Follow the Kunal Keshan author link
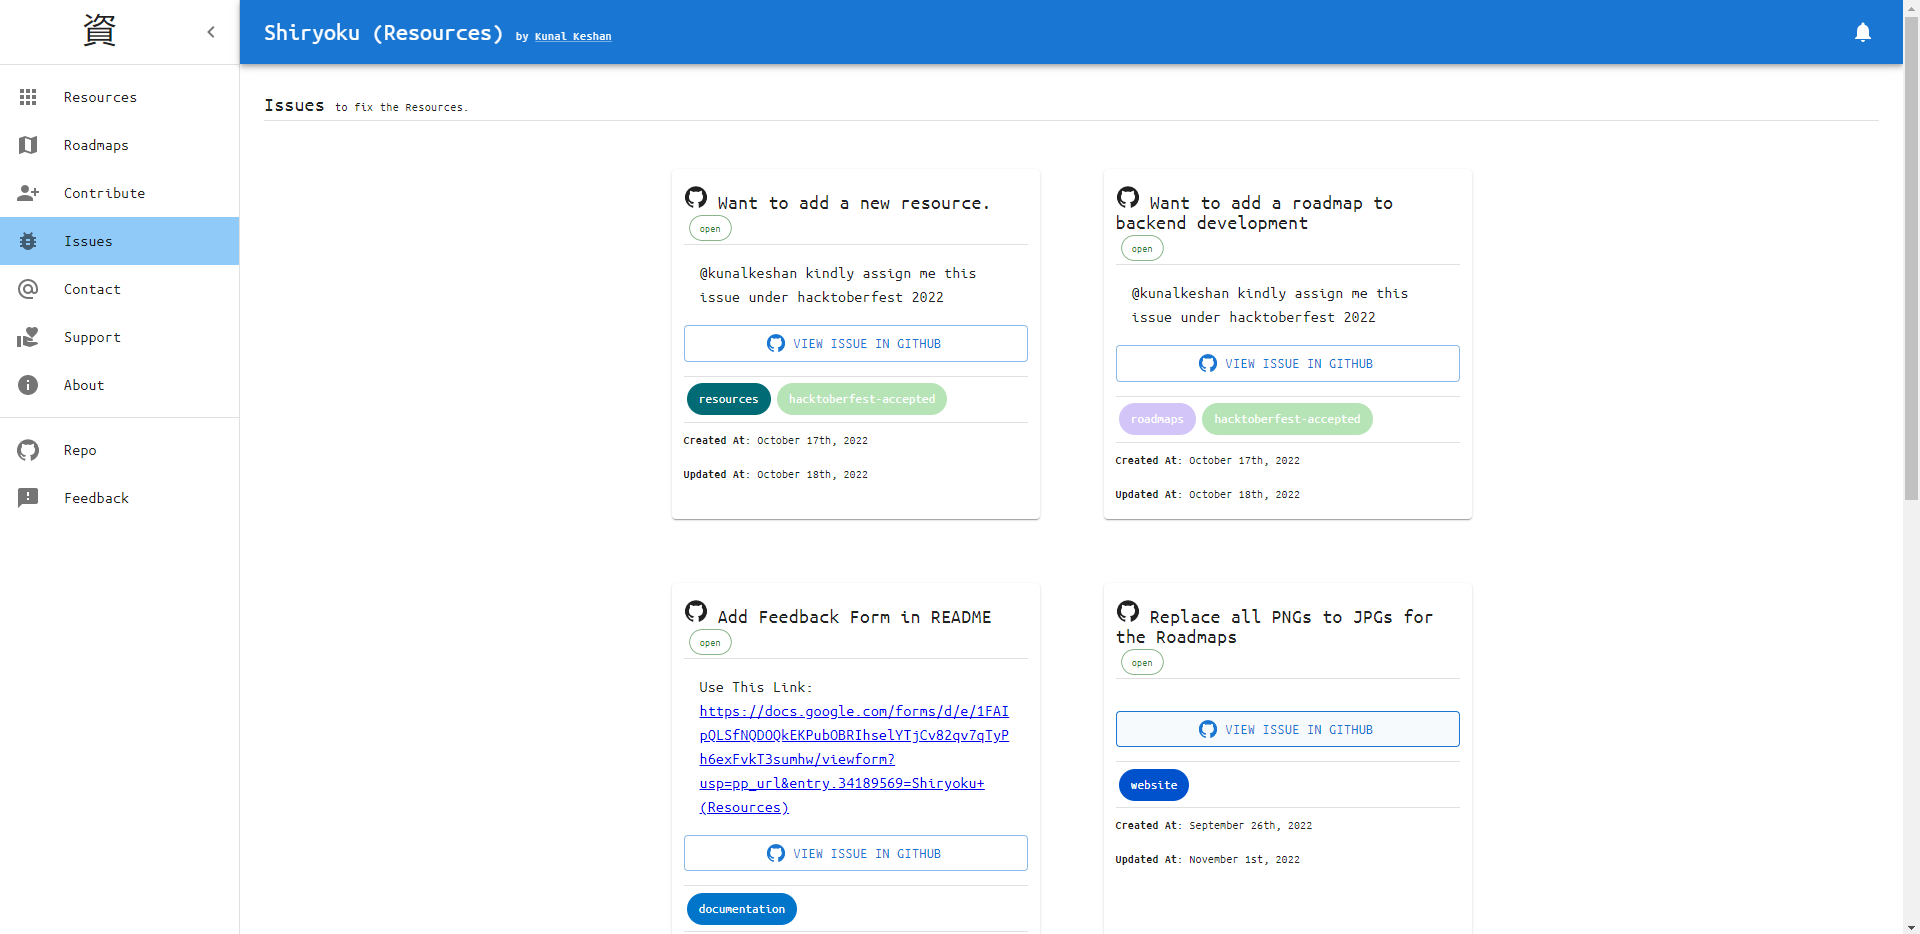 (573, 36)
